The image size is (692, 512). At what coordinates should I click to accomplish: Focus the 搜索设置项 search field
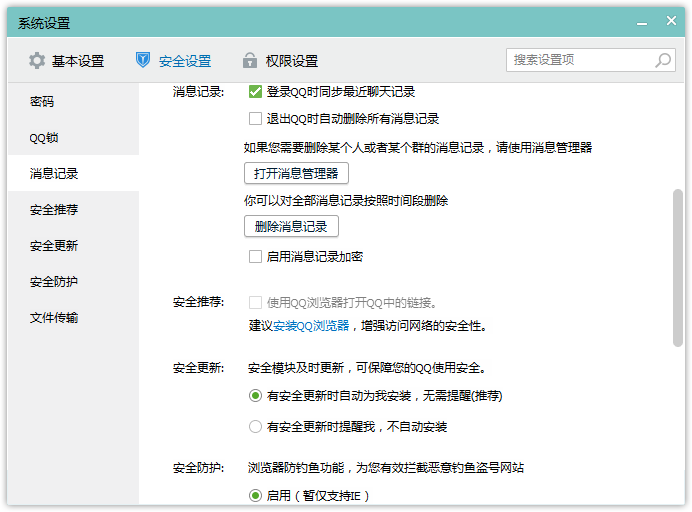(590, 60)
